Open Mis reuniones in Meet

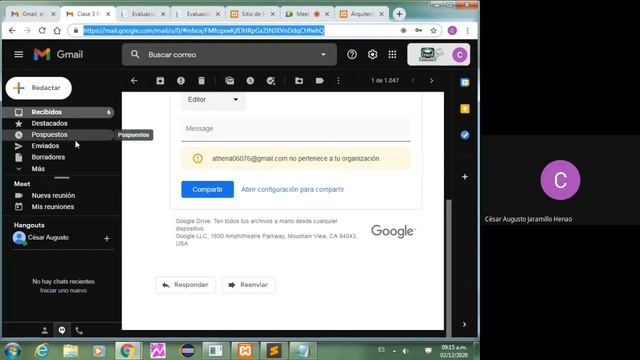53,207
